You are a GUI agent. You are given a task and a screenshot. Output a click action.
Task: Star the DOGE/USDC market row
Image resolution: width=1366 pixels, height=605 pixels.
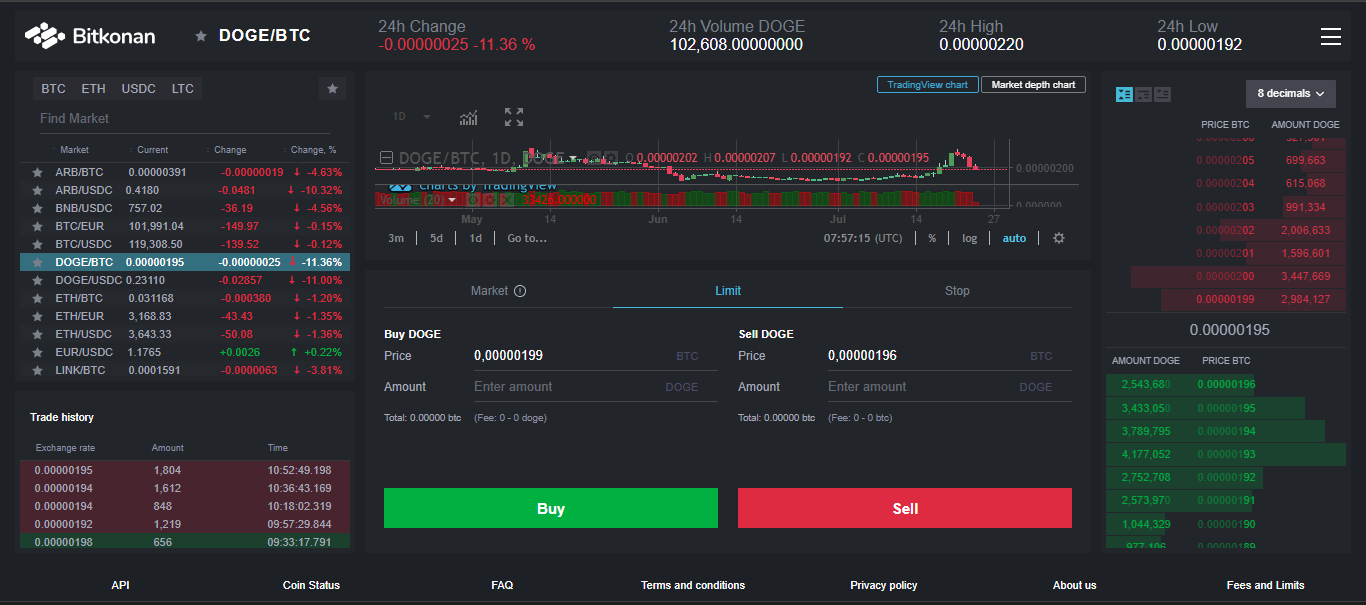pos(37,280)
